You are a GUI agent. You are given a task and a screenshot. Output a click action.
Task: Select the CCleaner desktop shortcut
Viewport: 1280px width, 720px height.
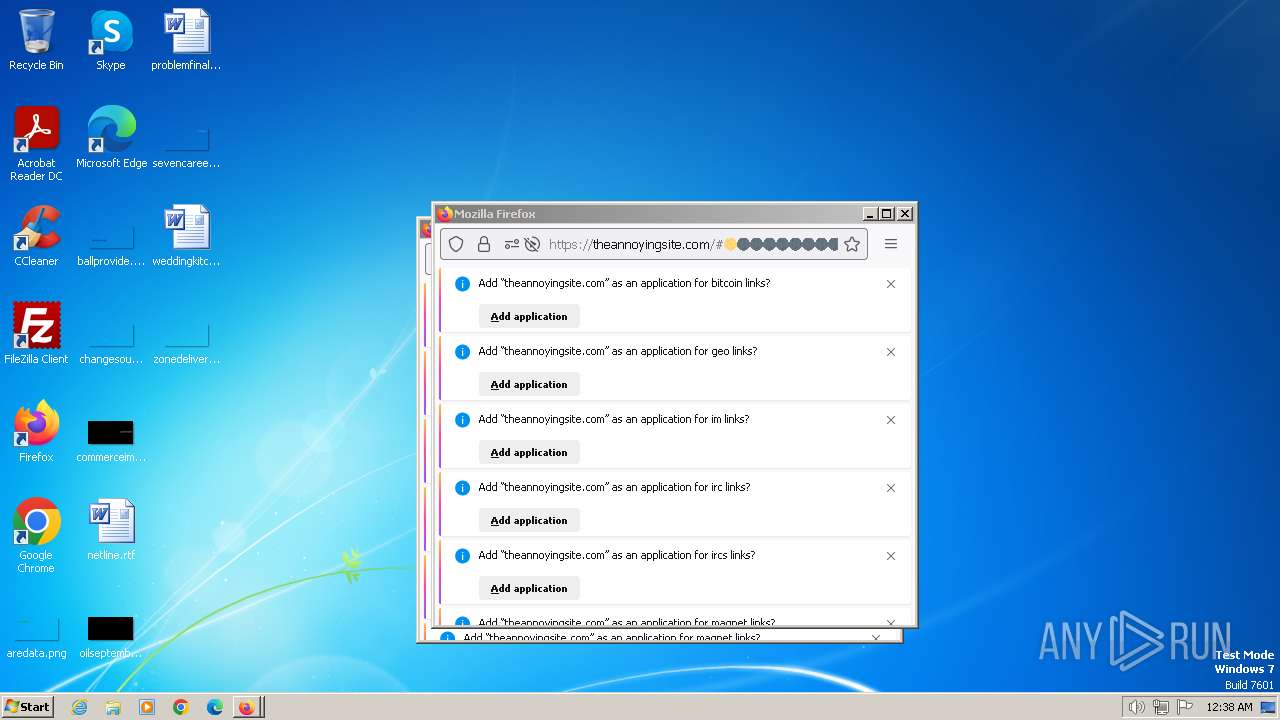[x=36, y=236]
